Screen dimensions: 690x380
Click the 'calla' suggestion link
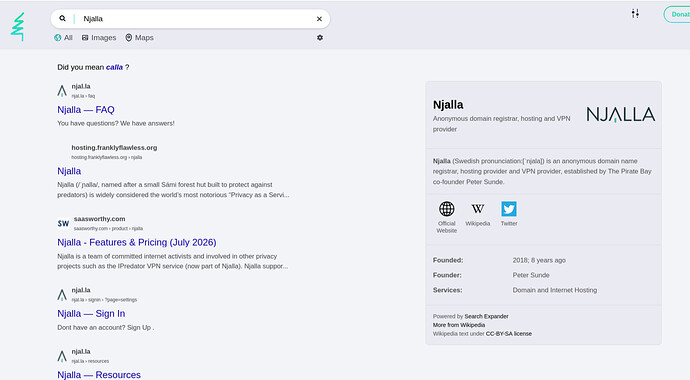click(x=114, y=67)
